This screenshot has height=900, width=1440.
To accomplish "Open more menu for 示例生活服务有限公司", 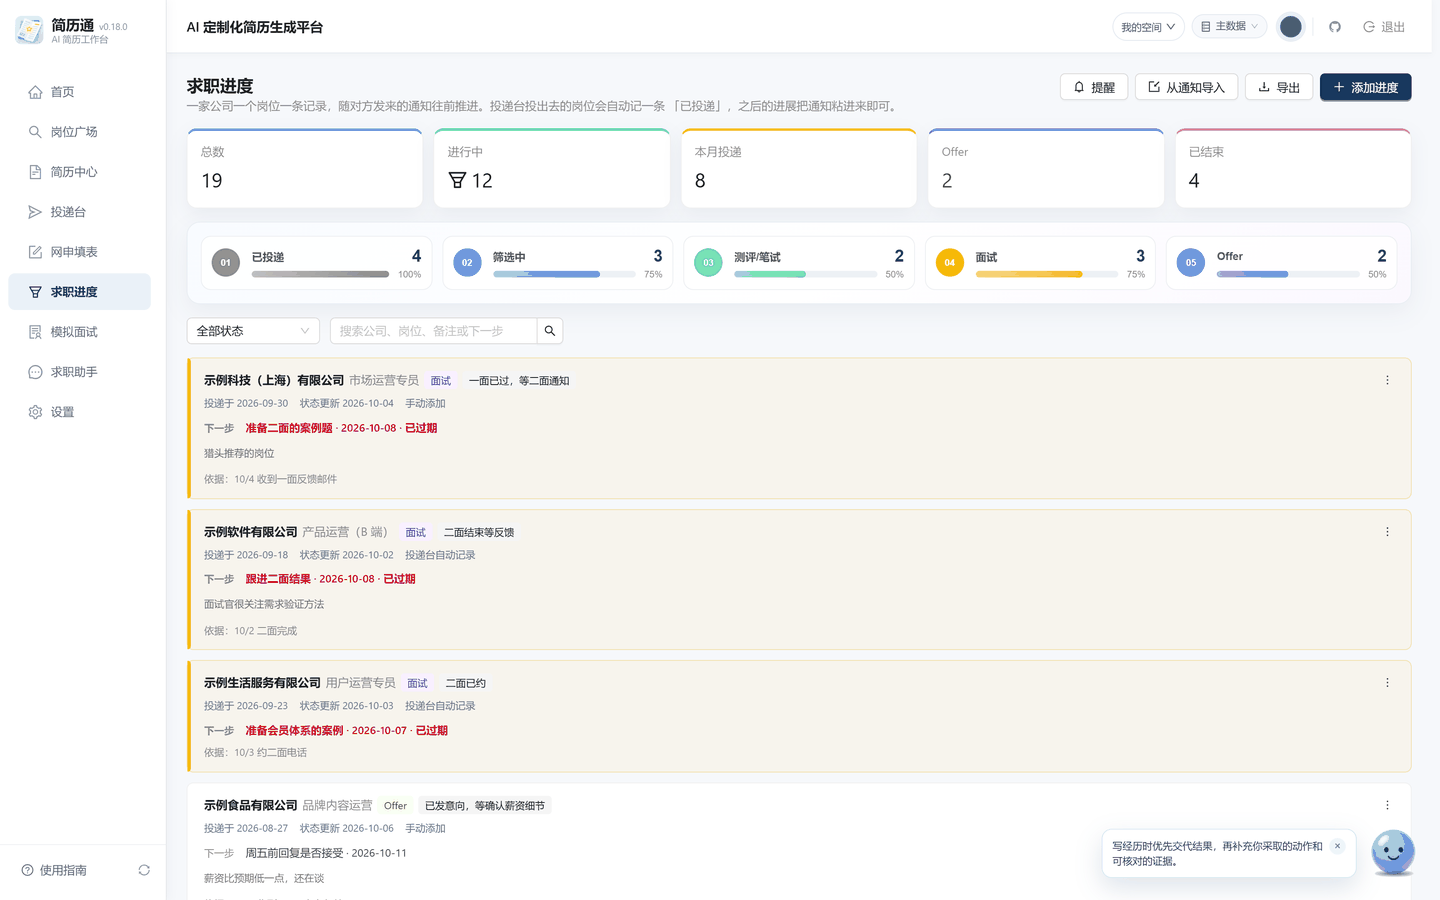I will 1387,683.
